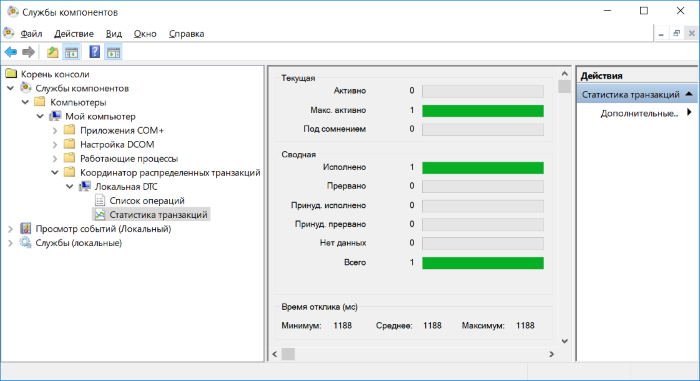The height and width of the screenshot is (381, 700).
Task: Expand Просмотр событий (Локальный) node
Action: click(x=10, y=229)
